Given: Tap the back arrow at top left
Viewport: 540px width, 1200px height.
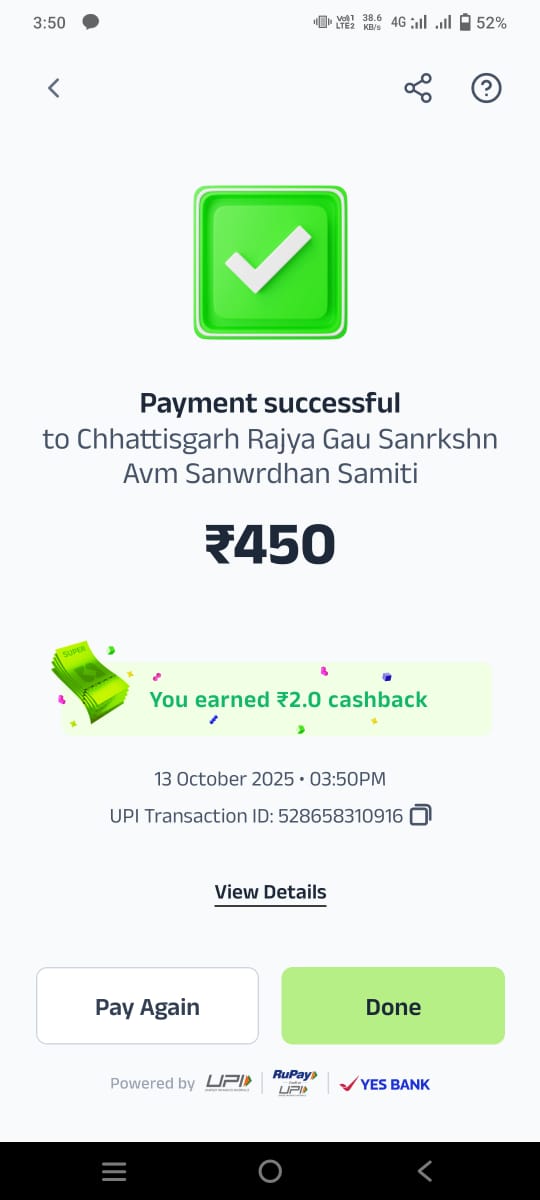Looking at the screenshot, I should tap(54, 88).
